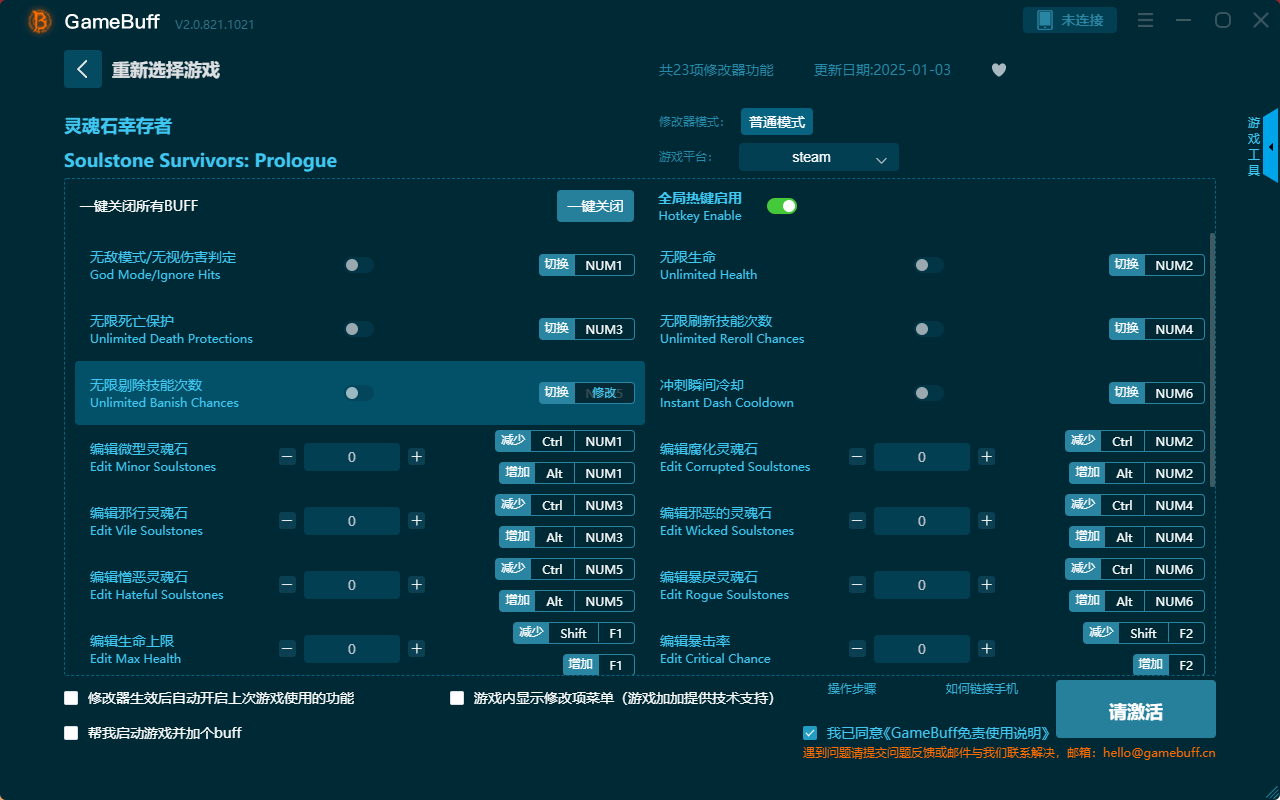Click the NUM2 hotkey for Unlimited Health
The image size is (1280, 800).
click(x=1174, y=265)
